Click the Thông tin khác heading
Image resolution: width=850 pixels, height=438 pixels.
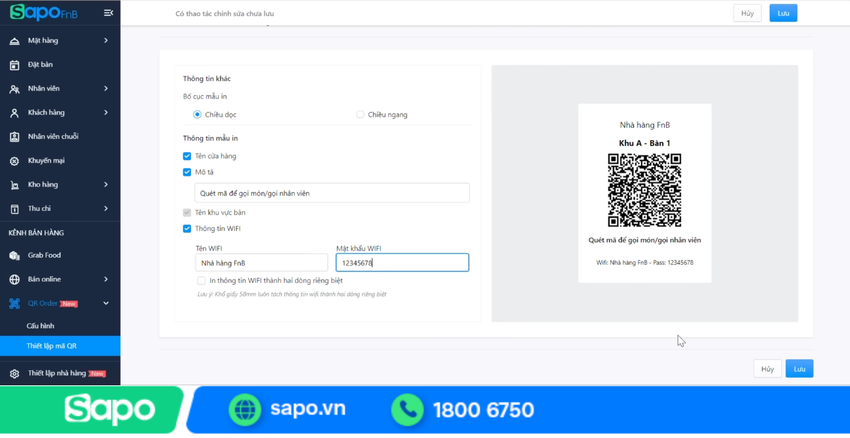207,79
